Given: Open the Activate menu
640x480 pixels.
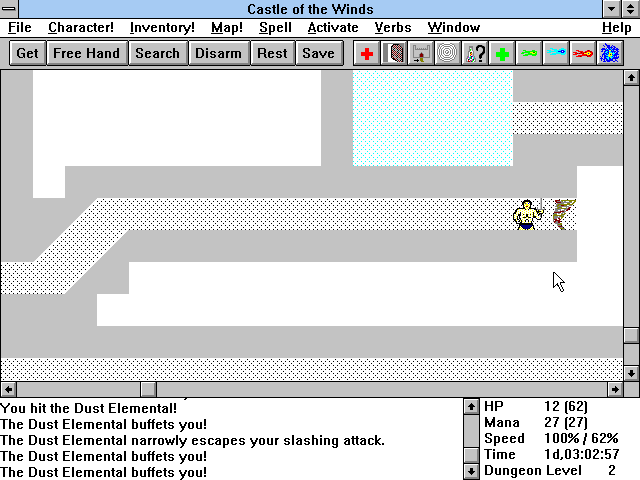Looking at the screenshot, I should (333, 28).
